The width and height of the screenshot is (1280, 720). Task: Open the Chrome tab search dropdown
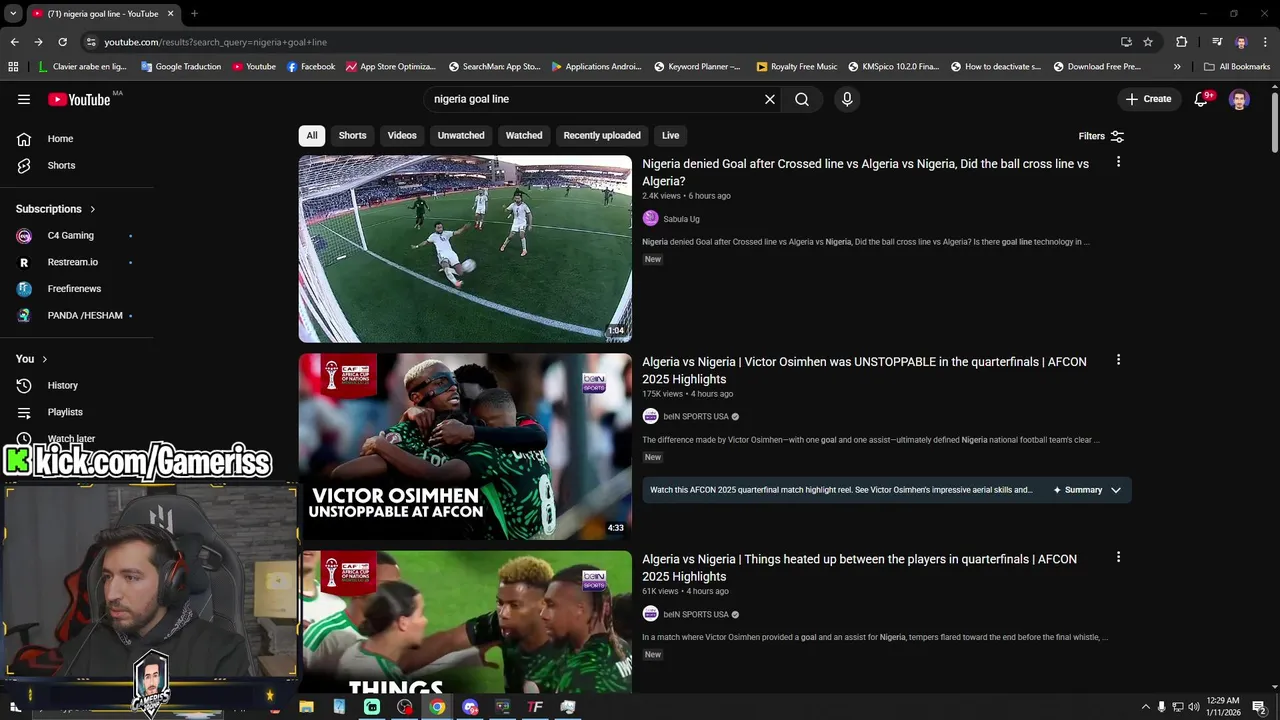(13, 14)
